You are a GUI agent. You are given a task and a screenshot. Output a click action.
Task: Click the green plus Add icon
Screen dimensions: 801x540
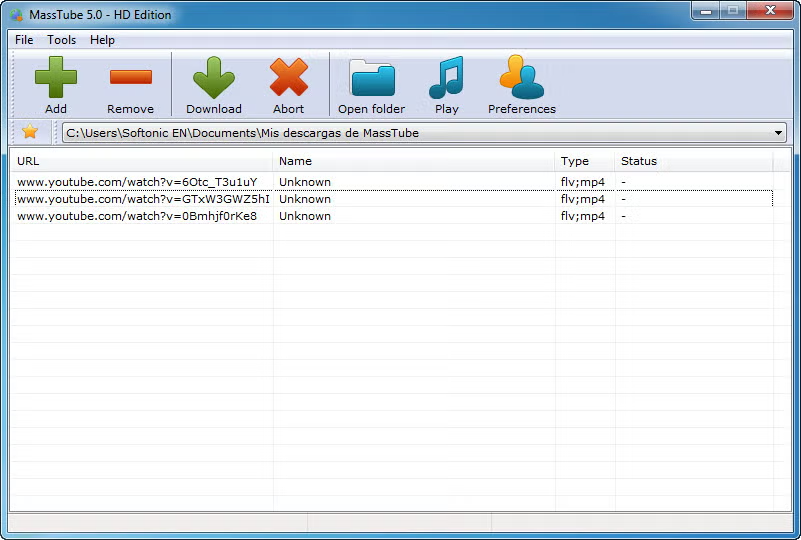pos(56,77)
